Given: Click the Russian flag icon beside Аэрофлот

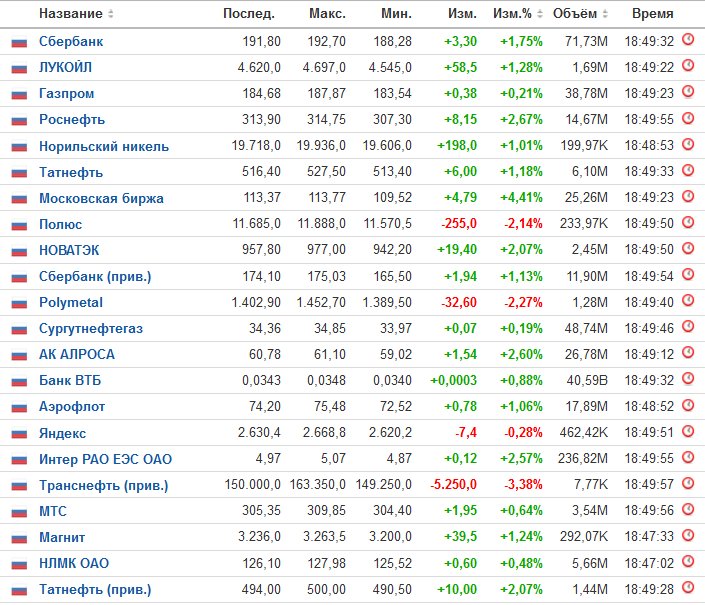Looking at the screenshot, I should pos(19,408).
